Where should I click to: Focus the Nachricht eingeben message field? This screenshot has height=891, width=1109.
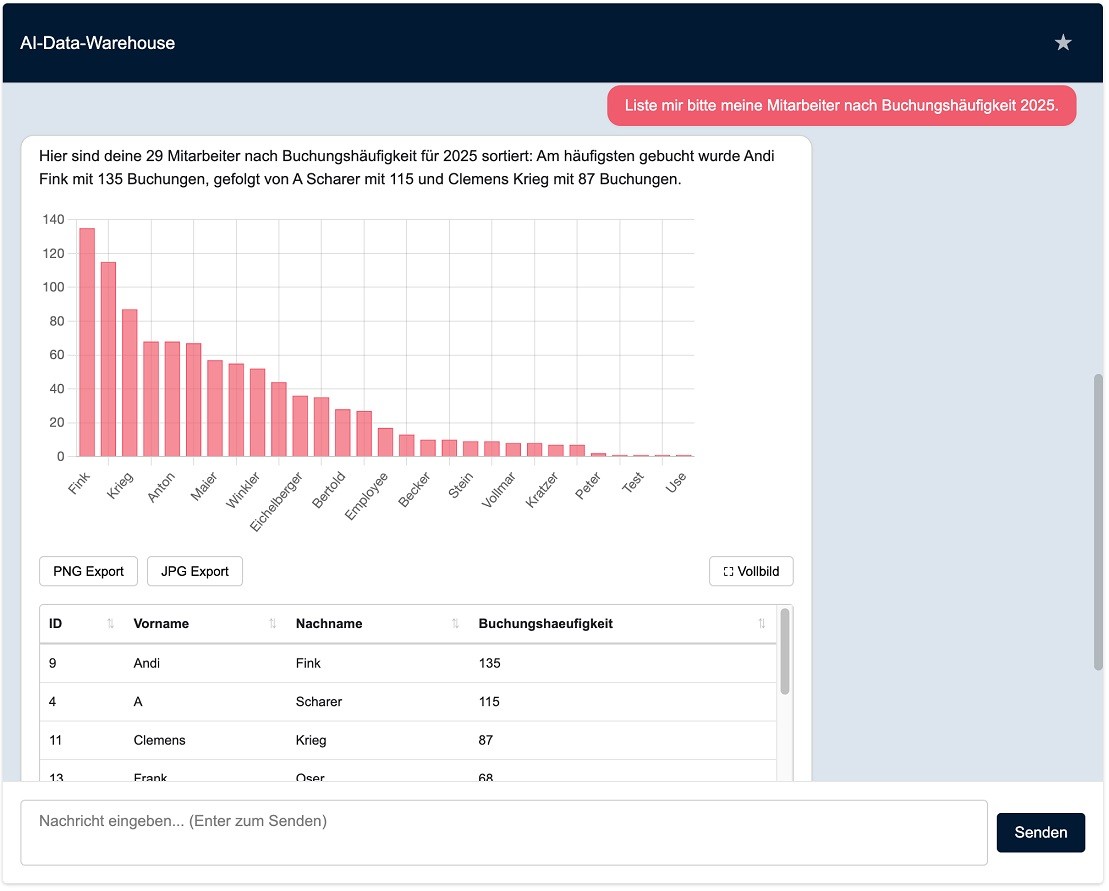(503, 832)
